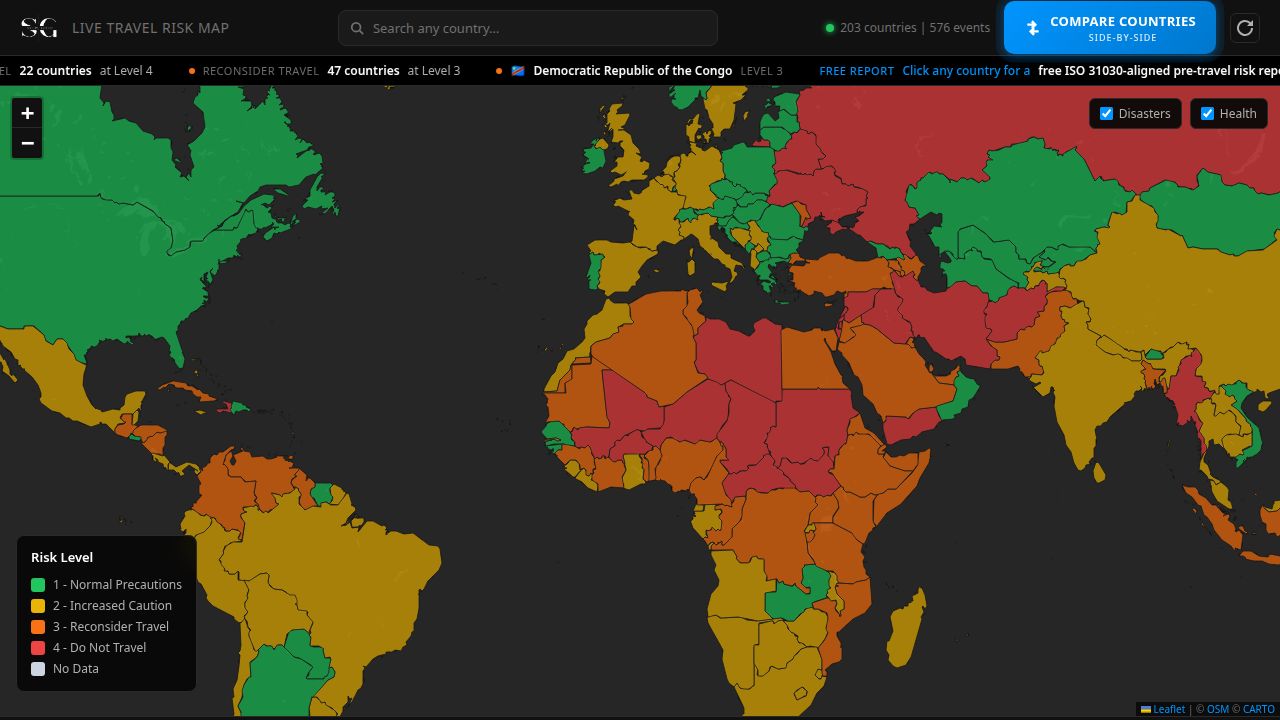Toggle the Health checkbox
This screenshot has width=1280, height=720.
1207,113
